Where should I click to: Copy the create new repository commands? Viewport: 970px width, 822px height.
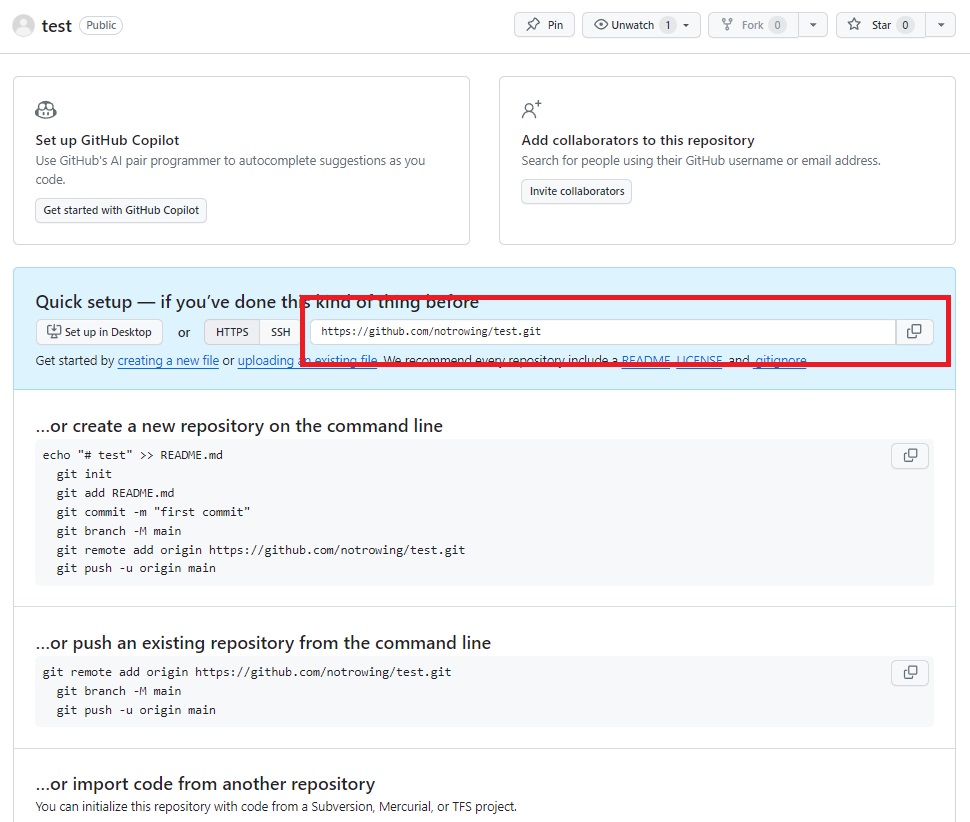(910, 456)
